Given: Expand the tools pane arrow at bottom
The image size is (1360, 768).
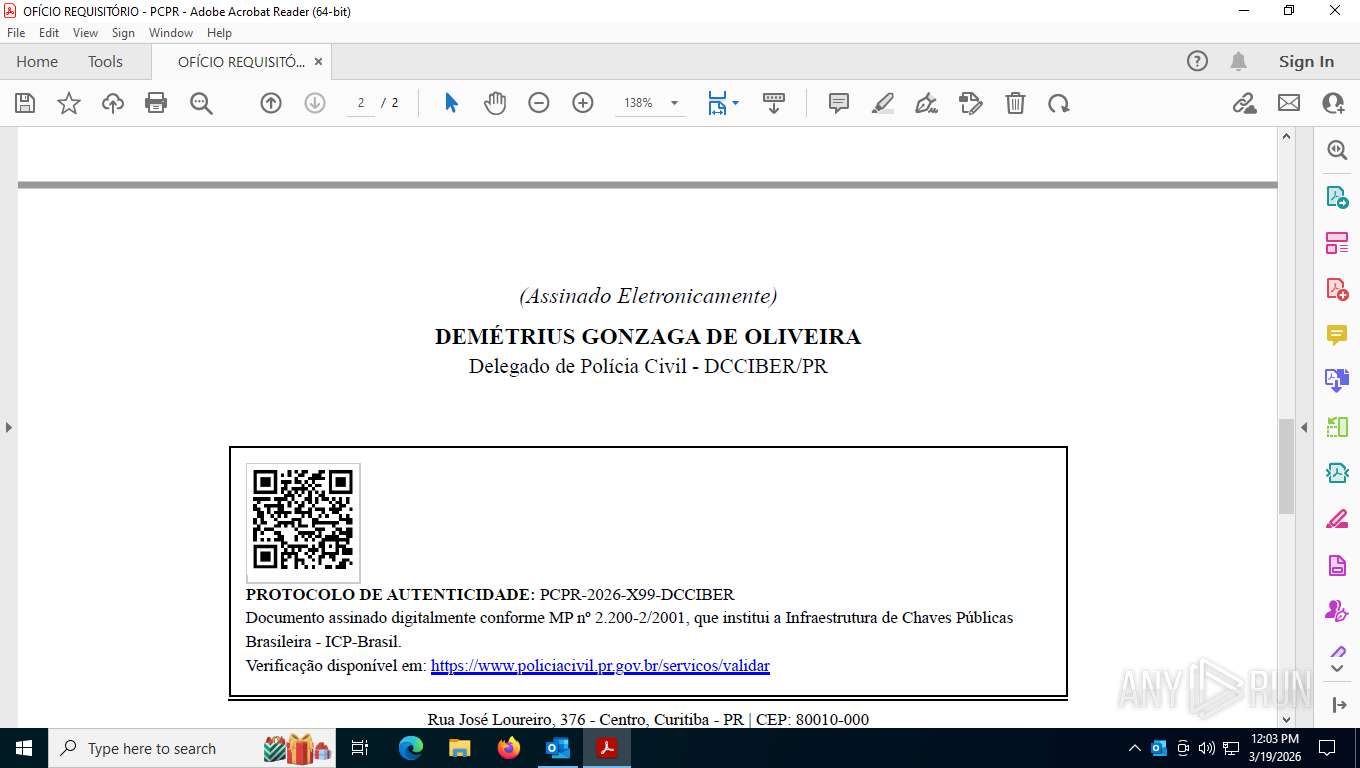Looking at the screenshot, I should pyautogui.click(x=1339, y=705).
